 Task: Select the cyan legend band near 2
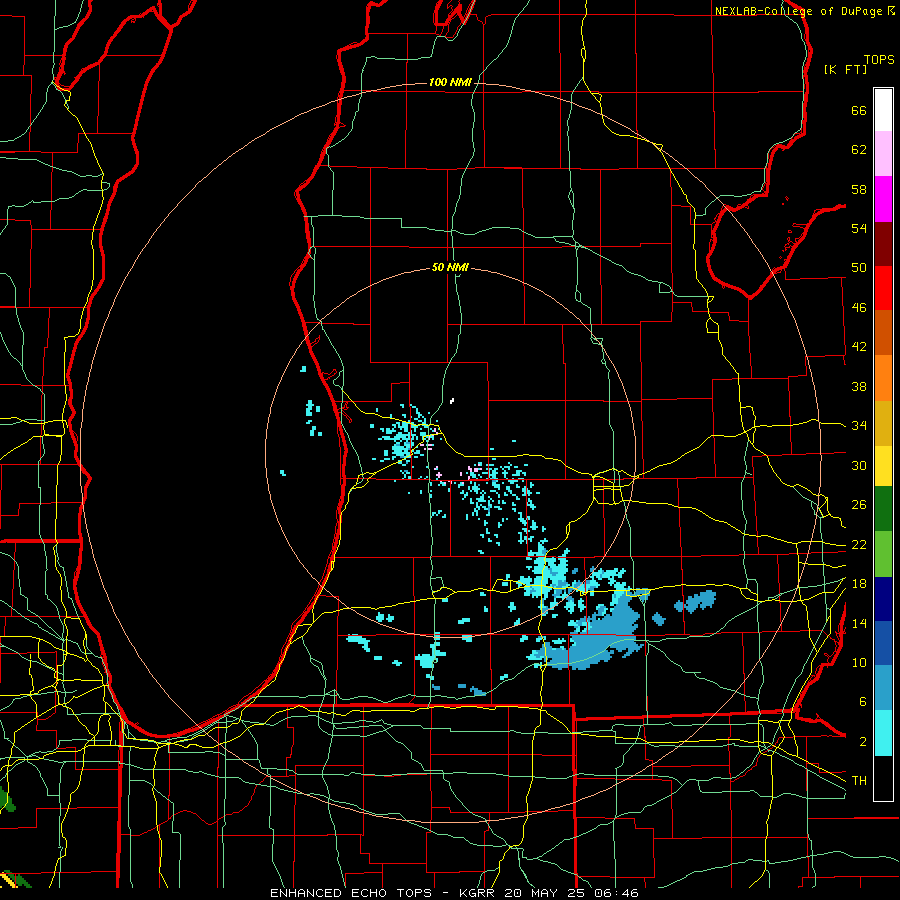(883, 733)
